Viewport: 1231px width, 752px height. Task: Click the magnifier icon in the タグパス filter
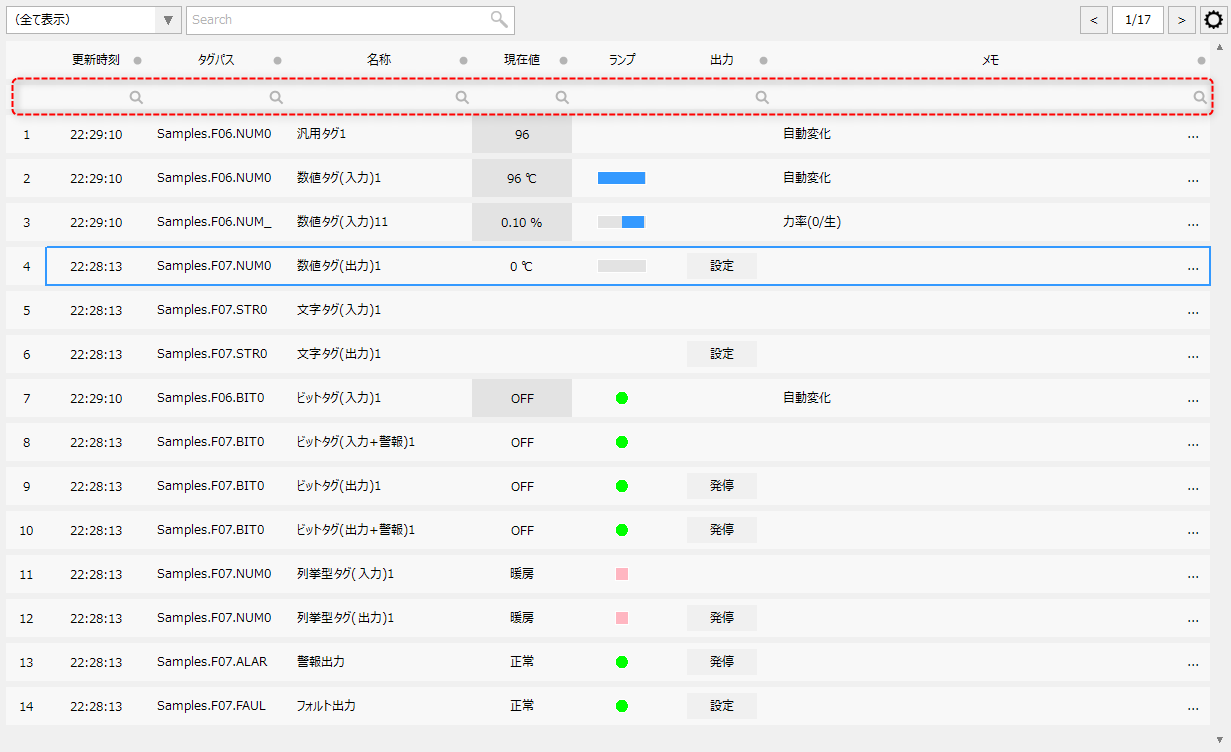pos(276,97)
